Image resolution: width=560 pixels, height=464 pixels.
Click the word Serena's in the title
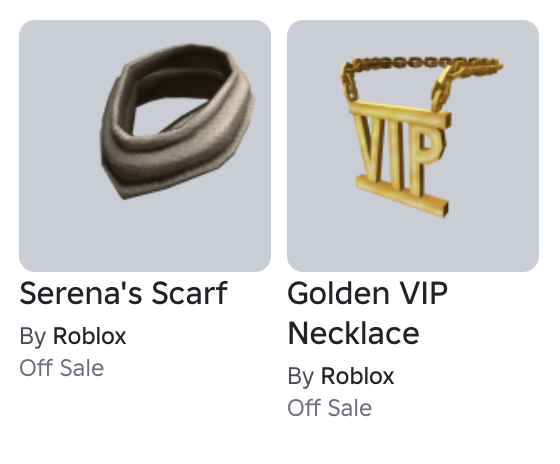click(x=82, y=293)
